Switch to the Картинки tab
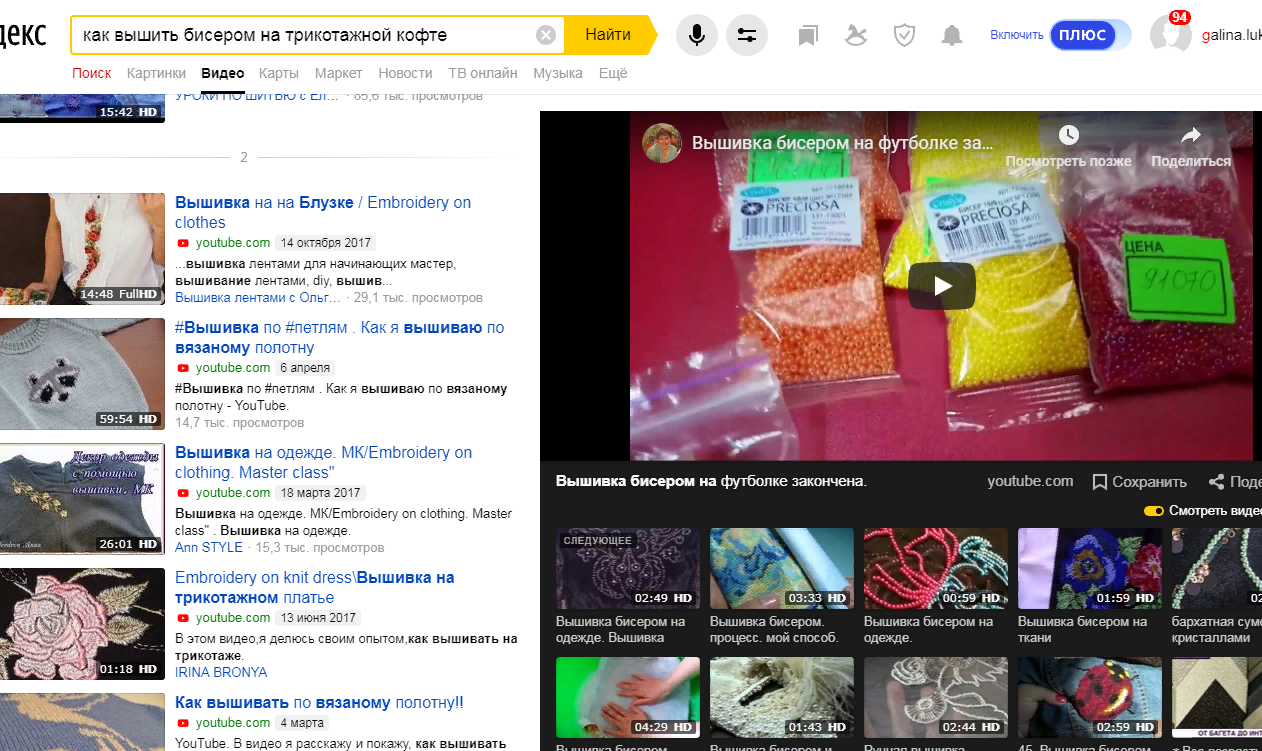The image size is (1262, 751). 156,73
